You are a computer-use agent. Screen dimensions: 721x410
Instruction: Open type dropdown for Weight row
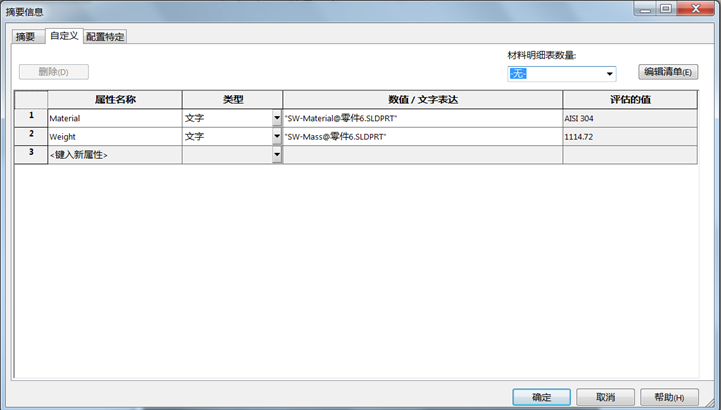(x=277, y=136)
